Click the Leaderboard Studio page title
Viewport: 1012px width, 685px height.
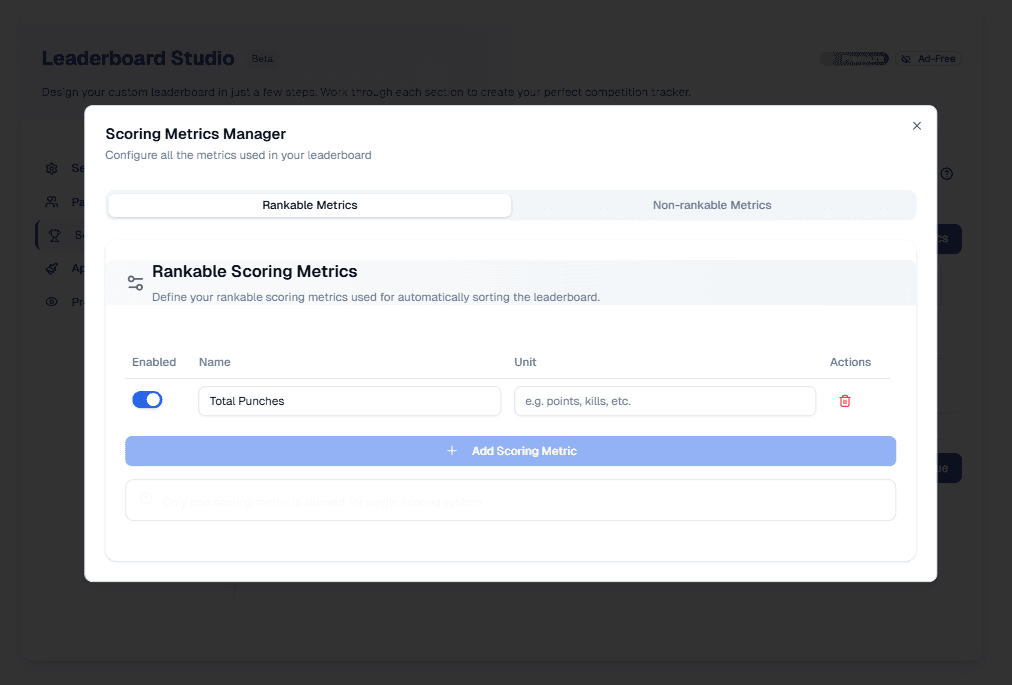138,58
